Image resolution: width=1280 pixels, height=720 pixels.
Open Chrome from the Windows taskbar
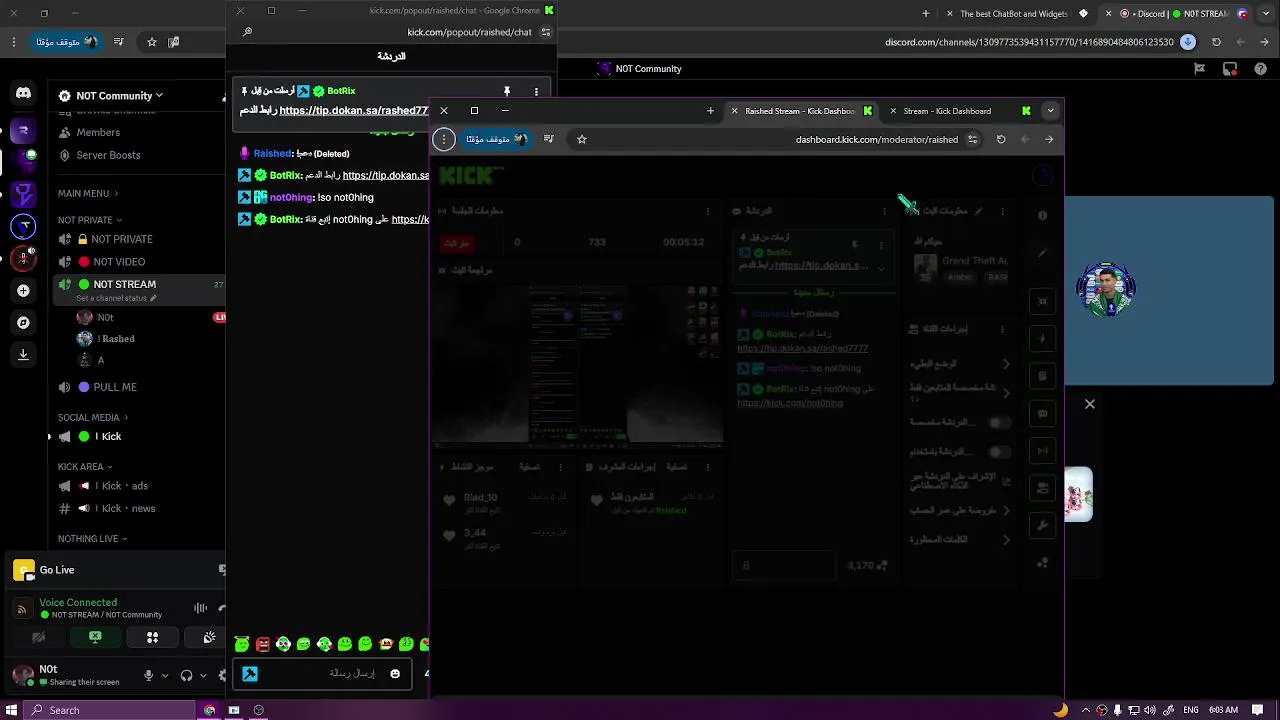click(209, 710)
